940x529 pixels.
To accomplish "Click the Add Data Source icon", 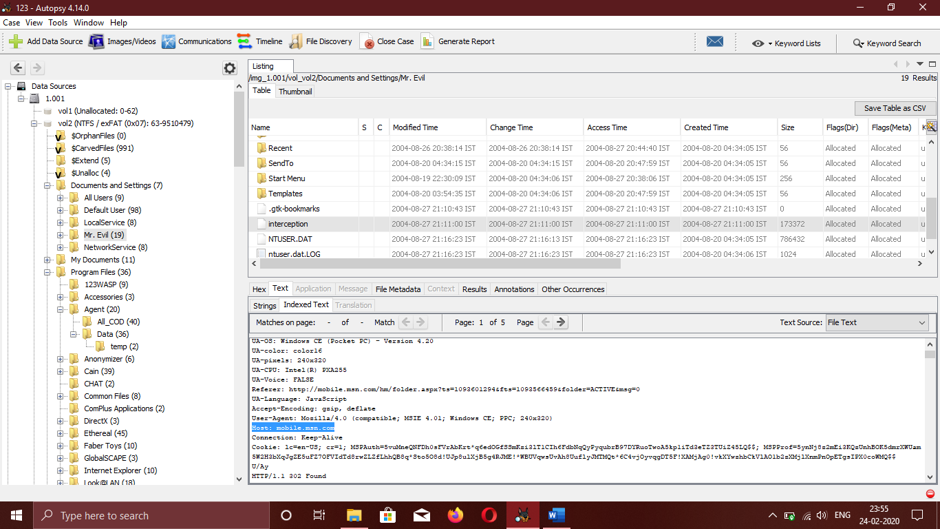I will click(x=16, y=42).
